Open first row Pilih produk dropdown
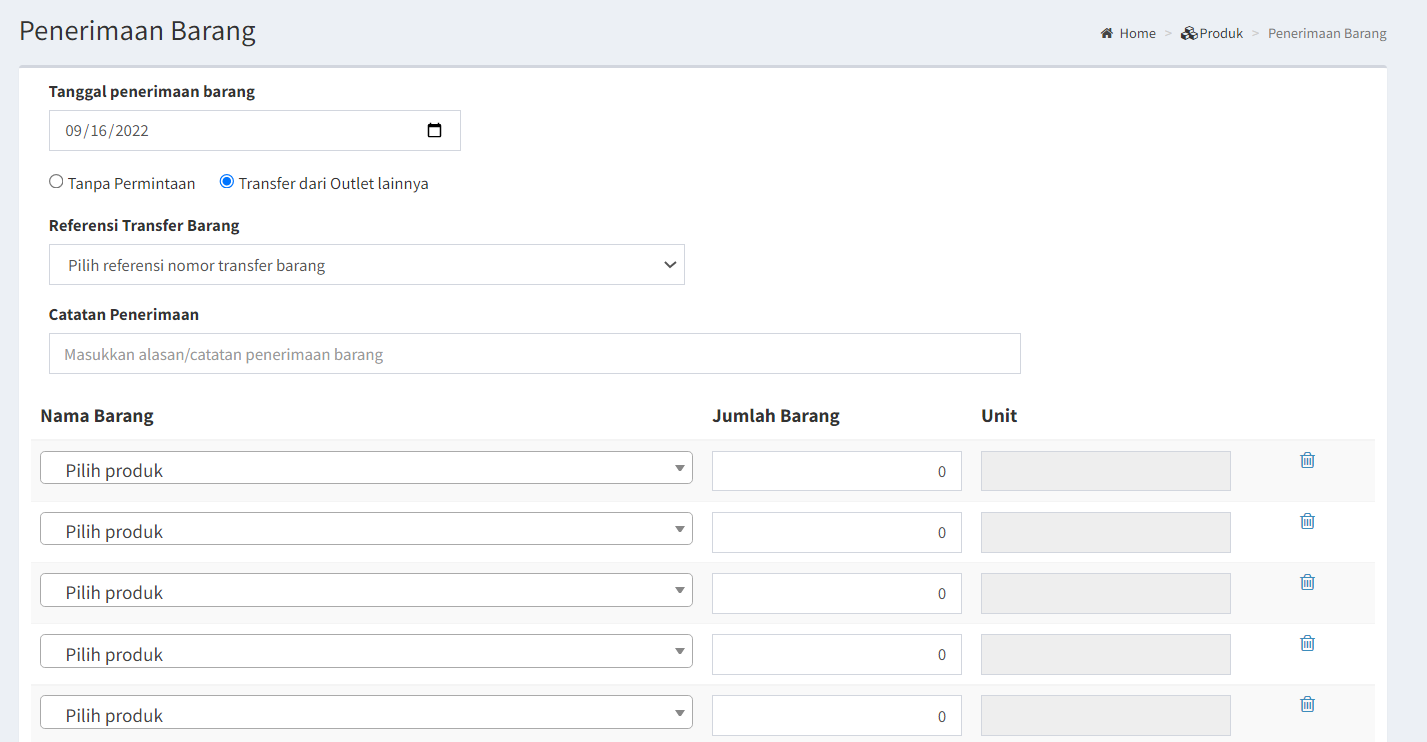 click(366, 468)
